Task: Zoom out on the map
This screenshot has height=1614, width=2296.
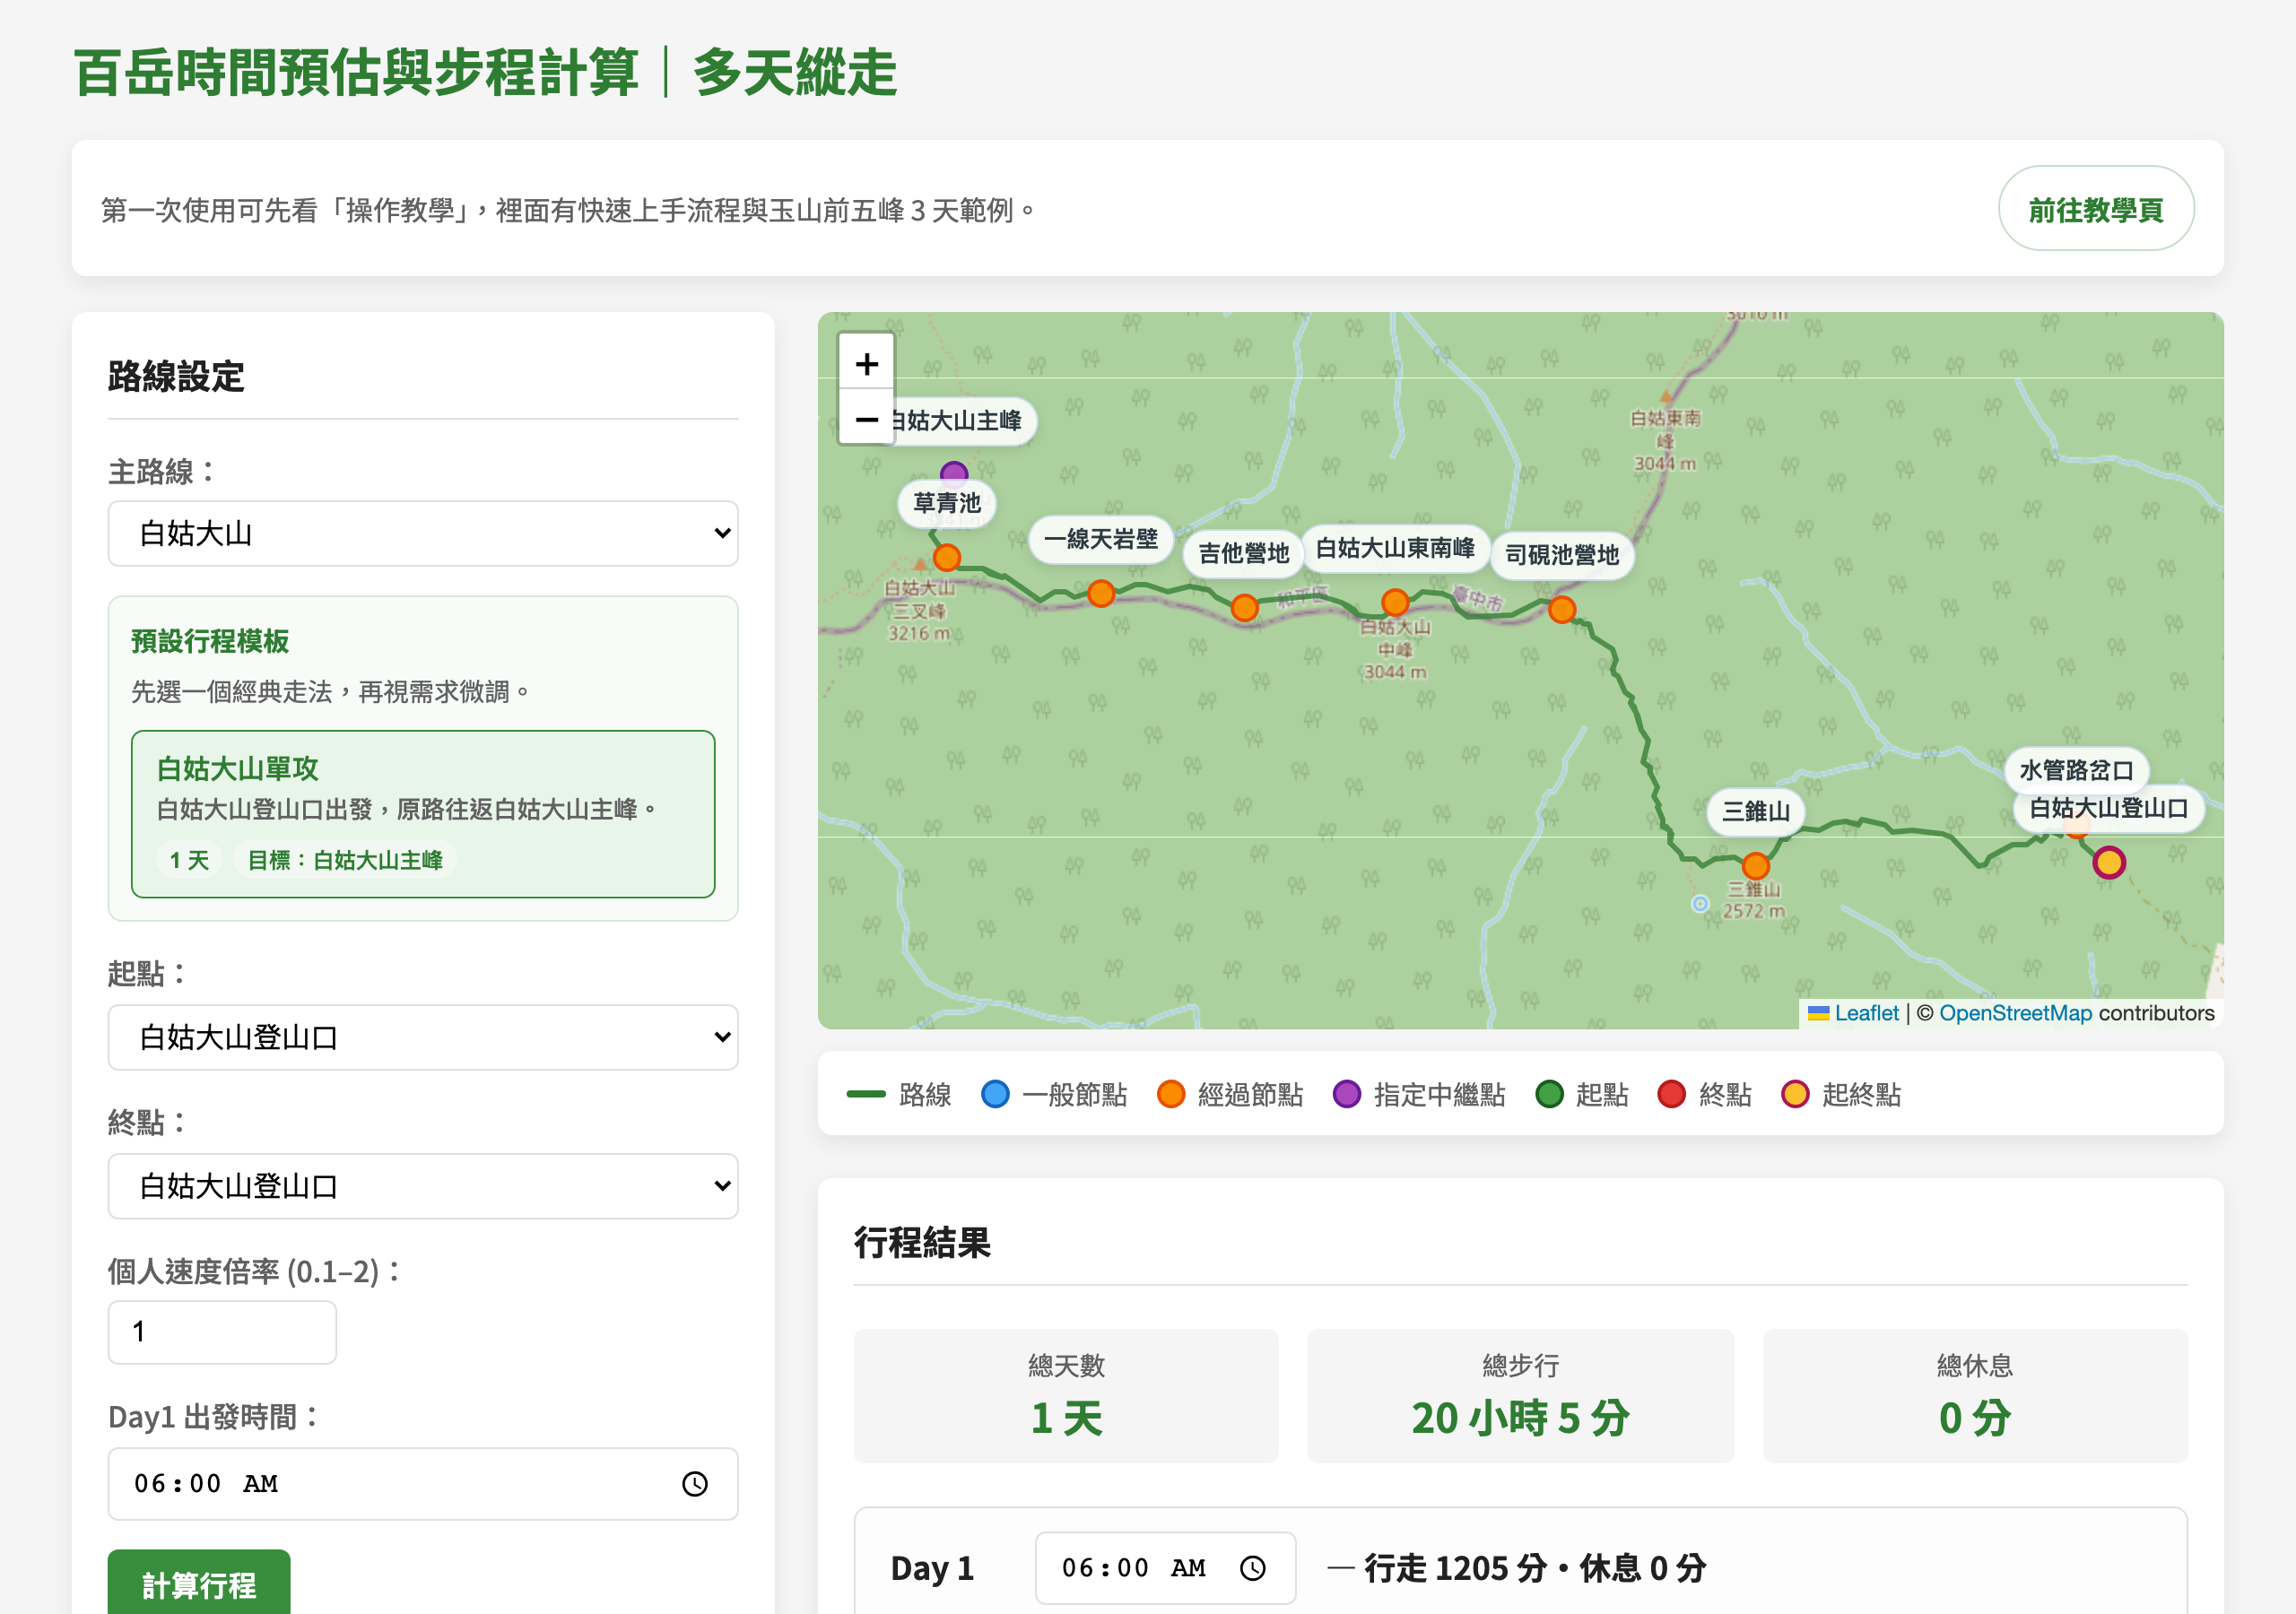Action: (x=866, y=421)
